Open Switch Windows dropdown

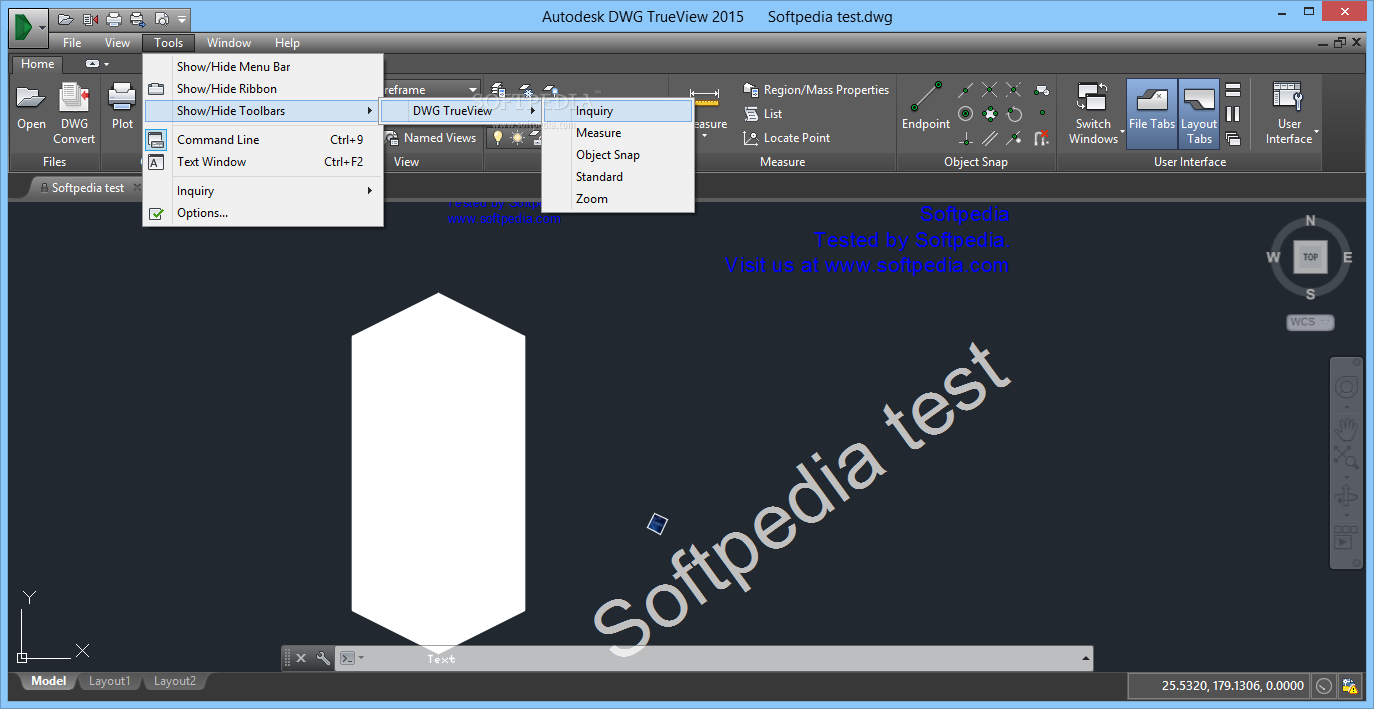coord(1093,113)
